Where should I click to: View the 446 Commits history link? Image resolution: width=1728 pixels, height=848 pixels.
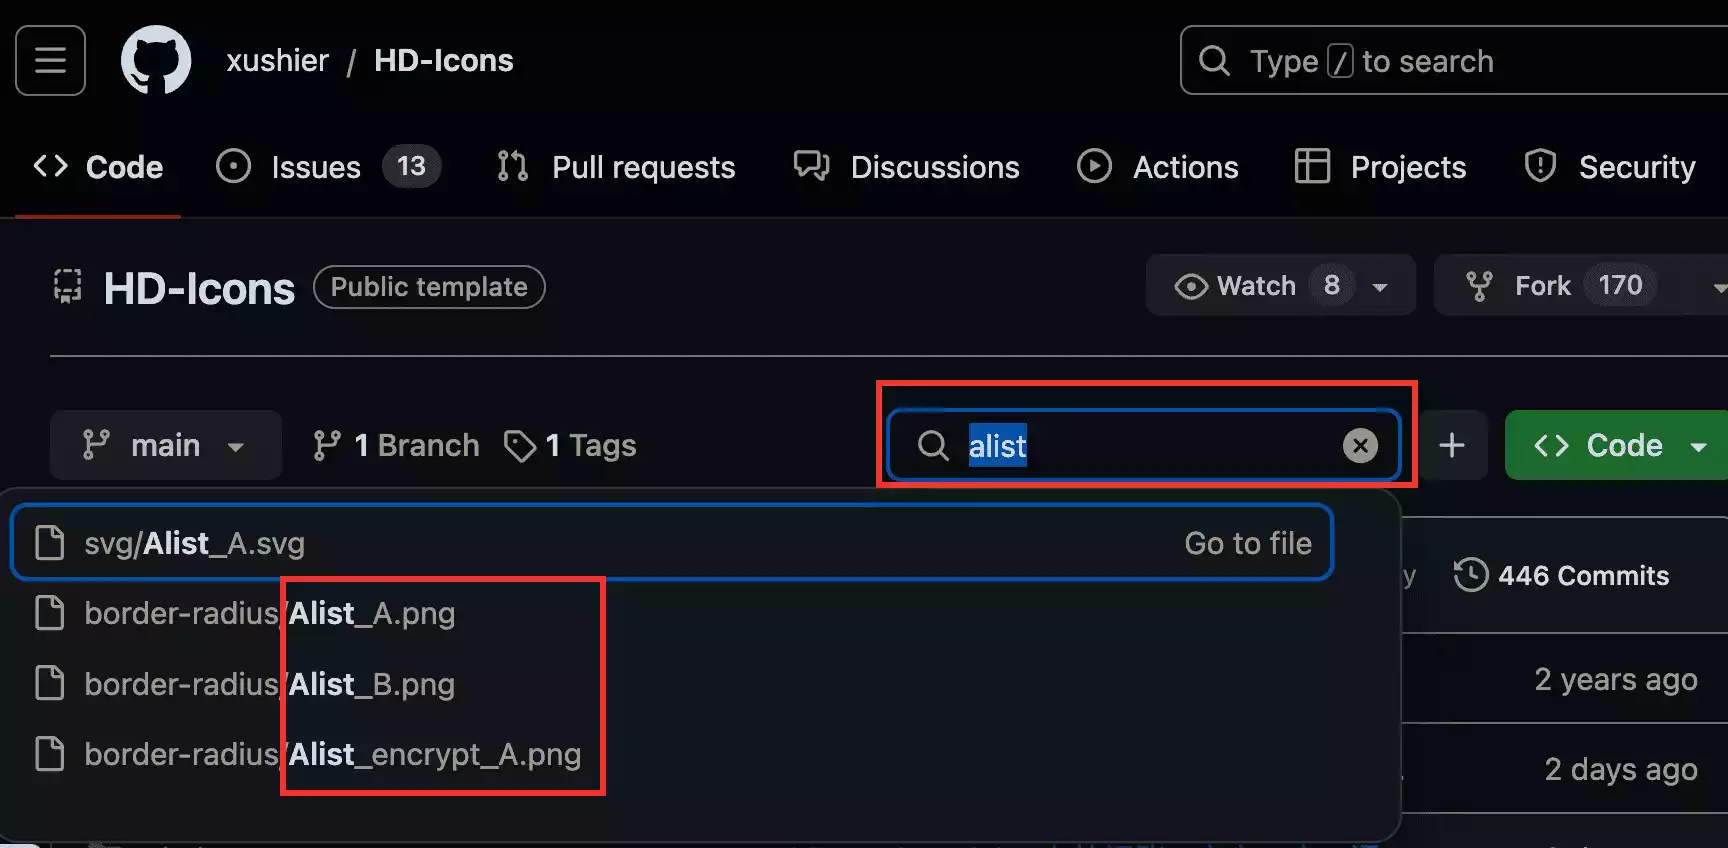pos(1583,576)
